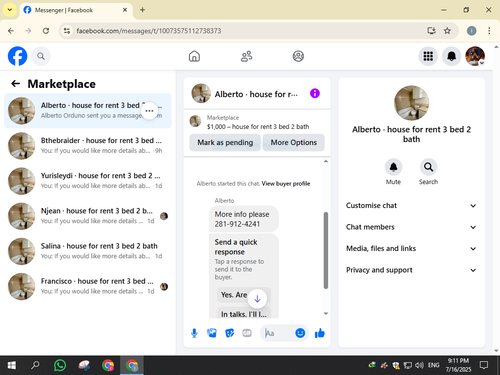The width and height of the screenshot is (500, 375).
Task: Open the Facebook search magnifier
Action: pyautogui.click(x=41, y=56)
